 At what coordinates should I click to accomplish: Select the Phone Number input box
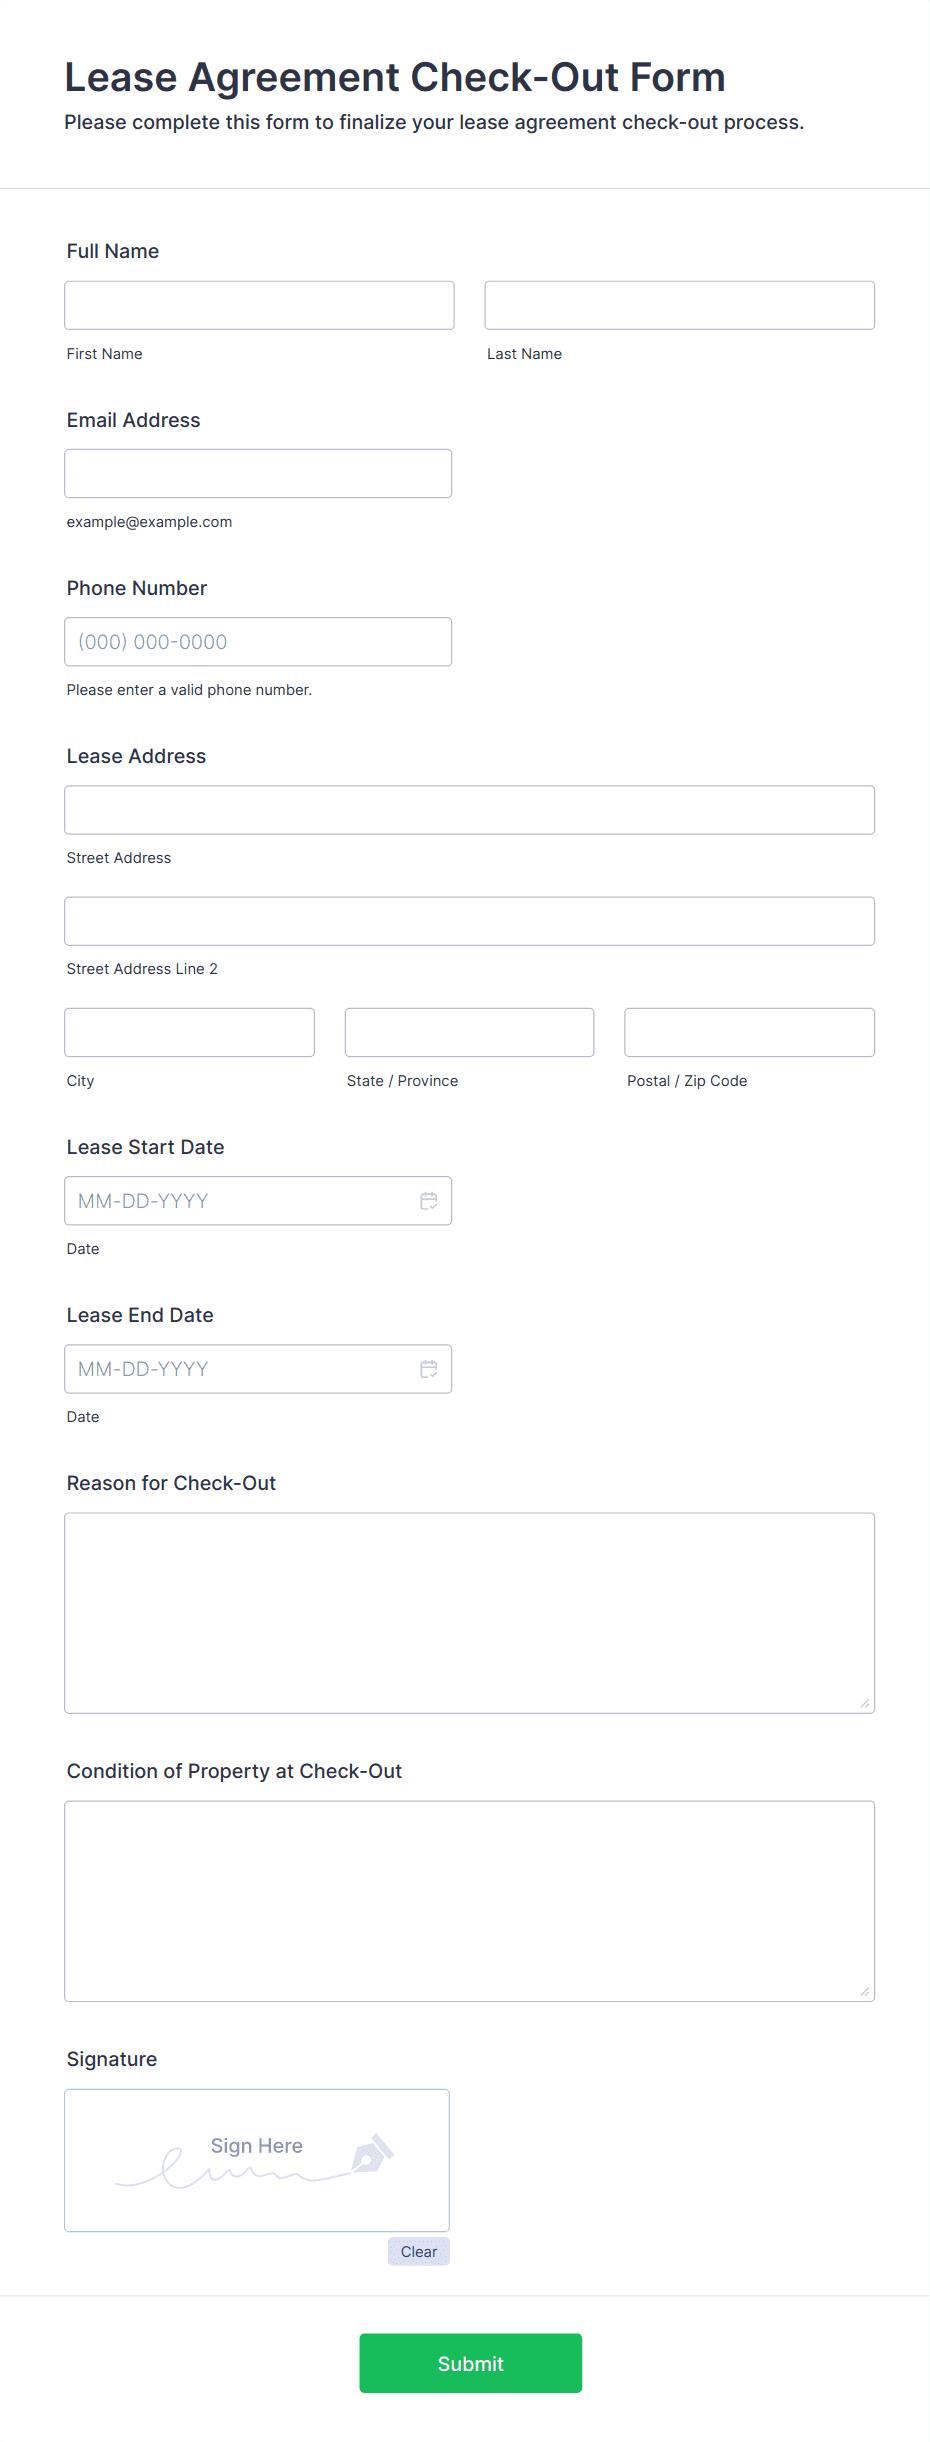[x=258, y=642]
